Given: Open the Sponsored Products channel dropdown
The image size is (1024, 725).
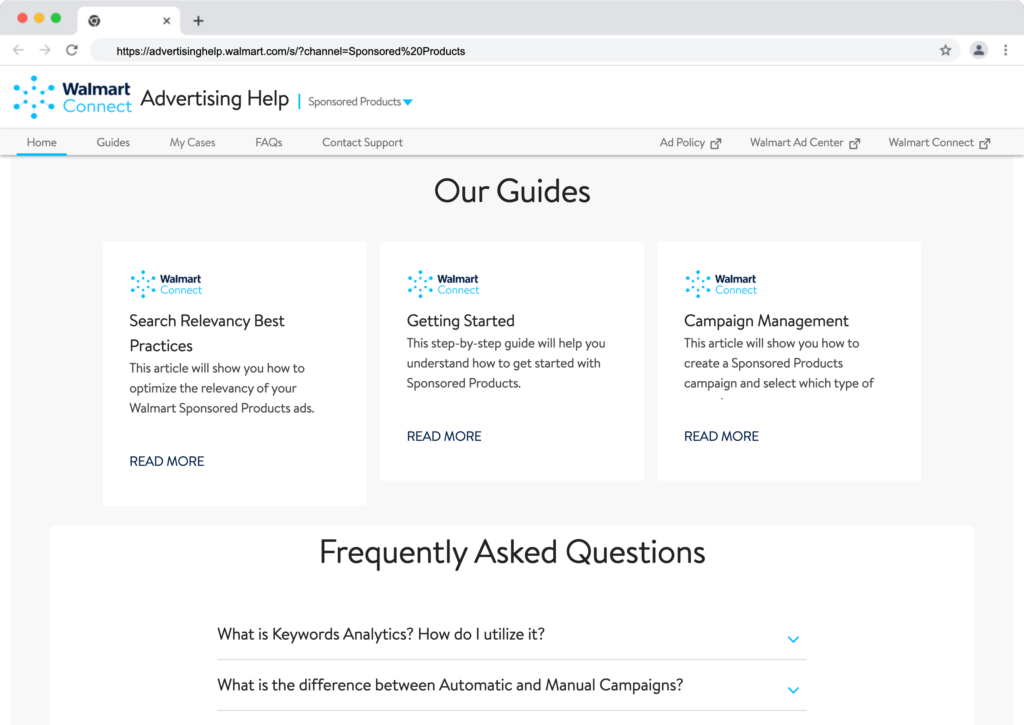Looking at the screenshot, I should pos(360,102).
